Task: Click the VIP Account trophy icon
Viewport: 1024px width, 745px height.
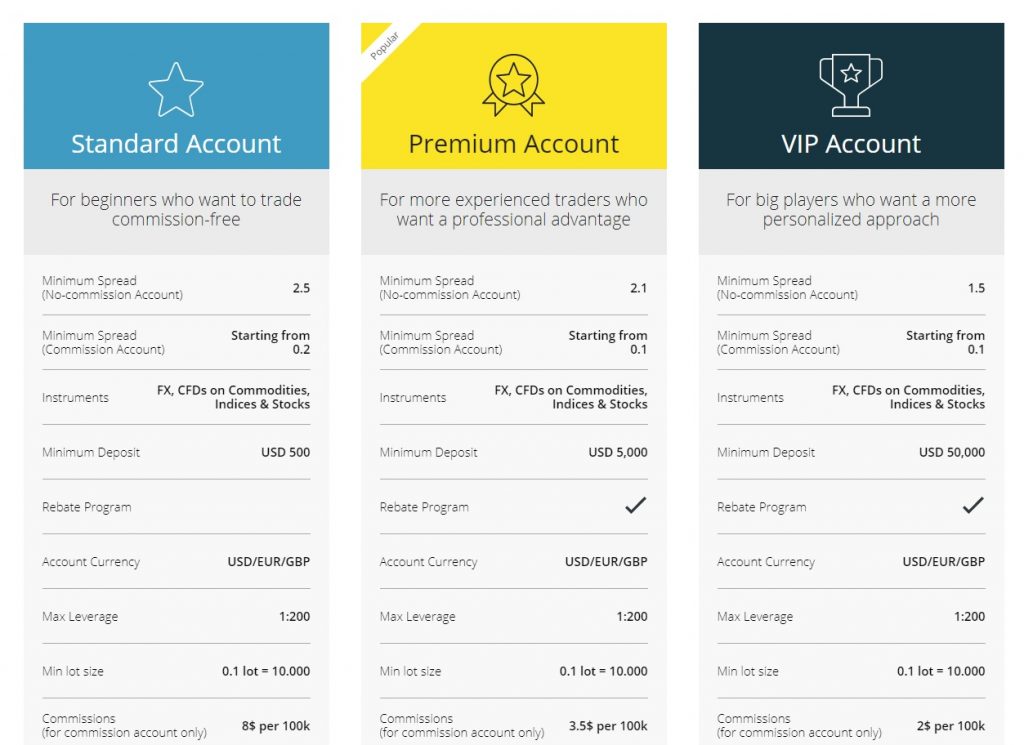Action: click(851, 86)
